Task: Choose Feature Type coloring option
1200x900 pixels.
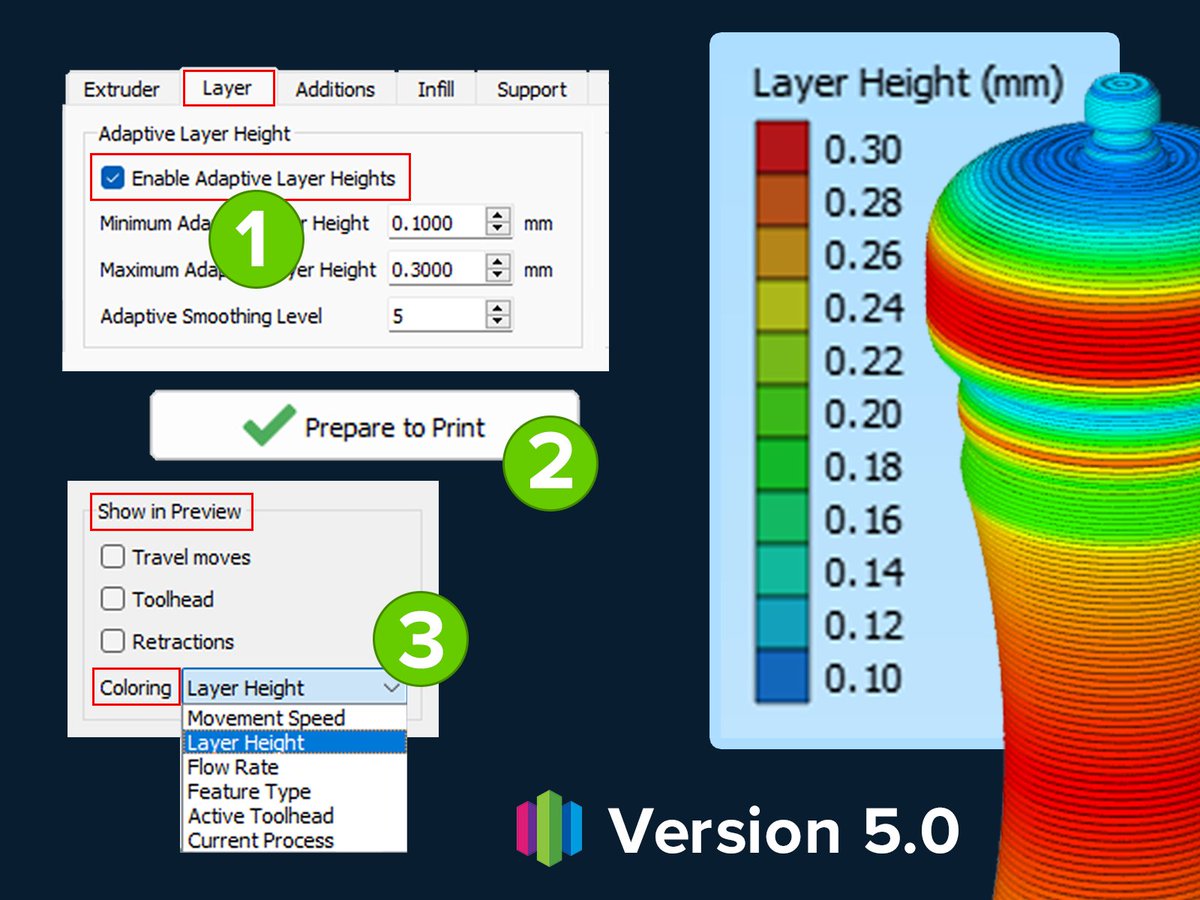Action: point(295,792)
